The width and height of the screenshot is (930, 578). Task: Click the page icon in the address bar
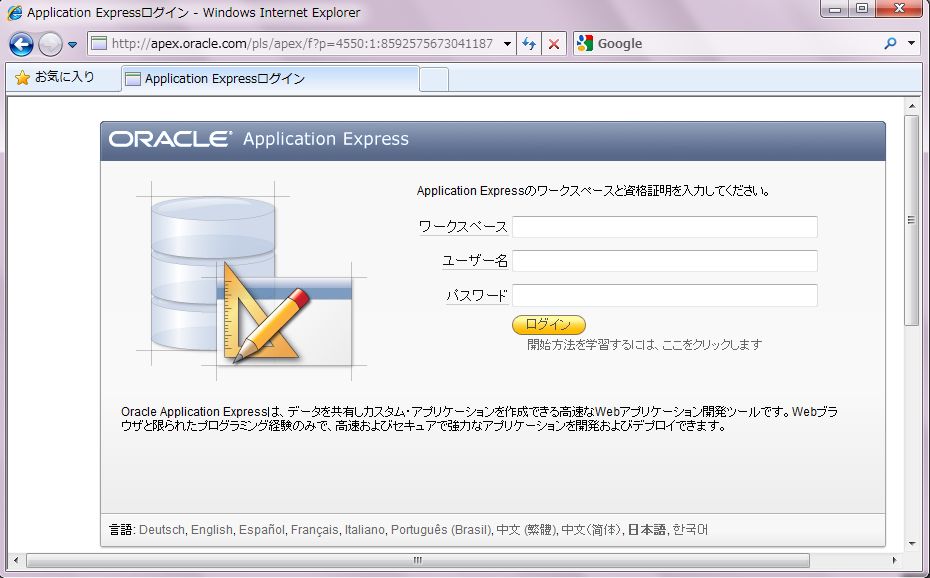click(x=98, y=43)
